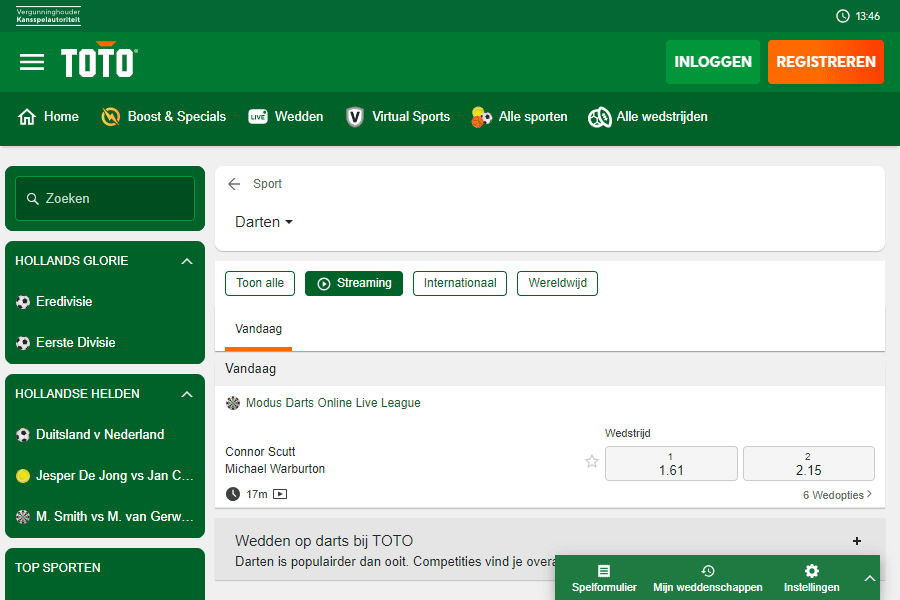Open the Wedden live menu
The width and height of the screenshot is (900, 600).
click(286, 117)
